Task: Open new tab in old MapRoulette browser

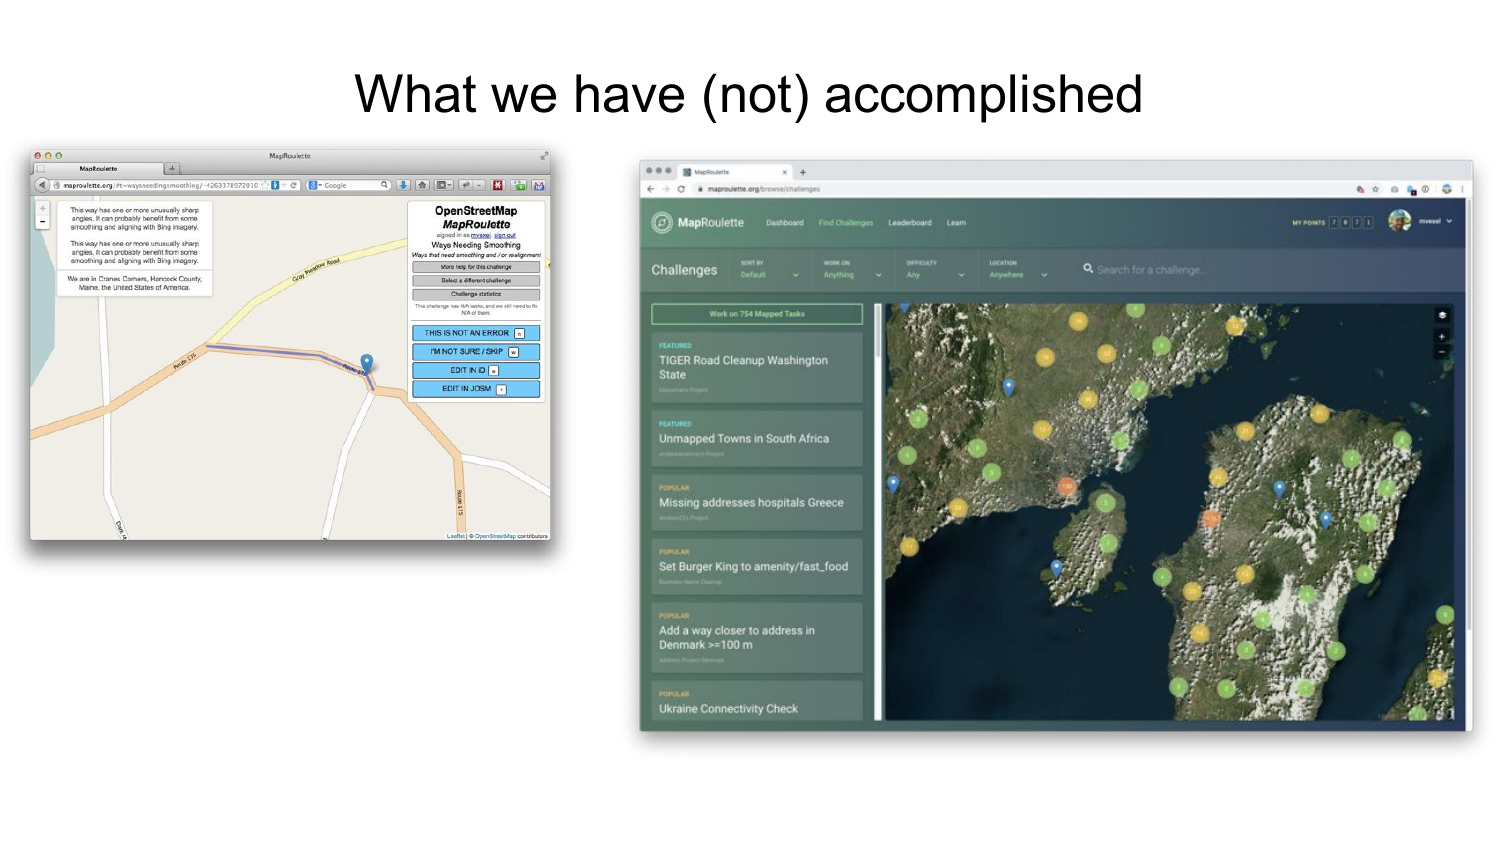Action: [172, 169]
